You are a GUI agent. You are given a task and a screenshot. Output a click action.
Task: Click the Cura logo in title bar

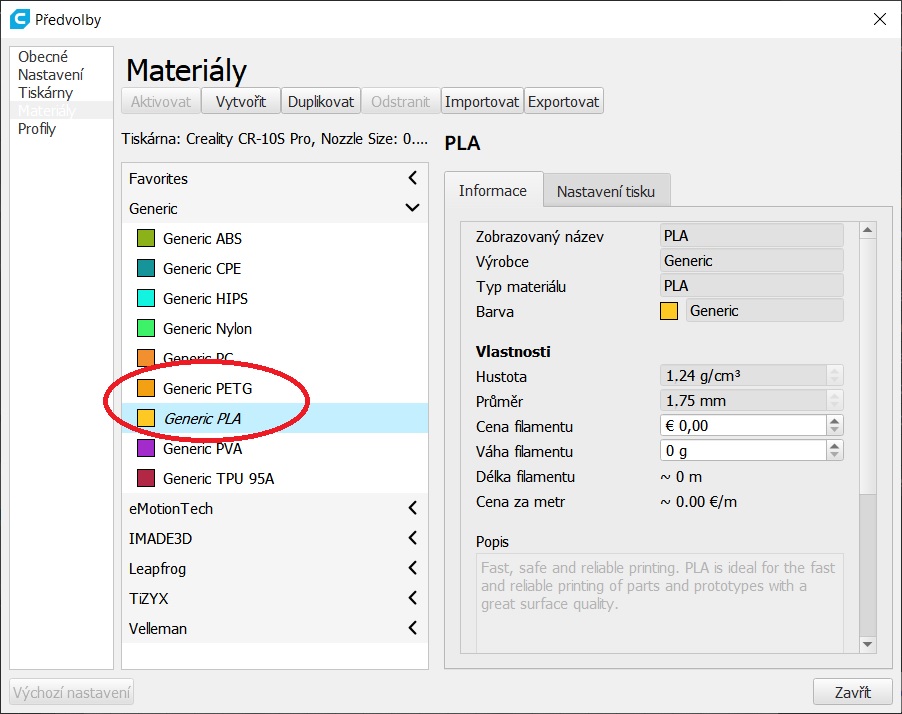click(x=18, y=19)
